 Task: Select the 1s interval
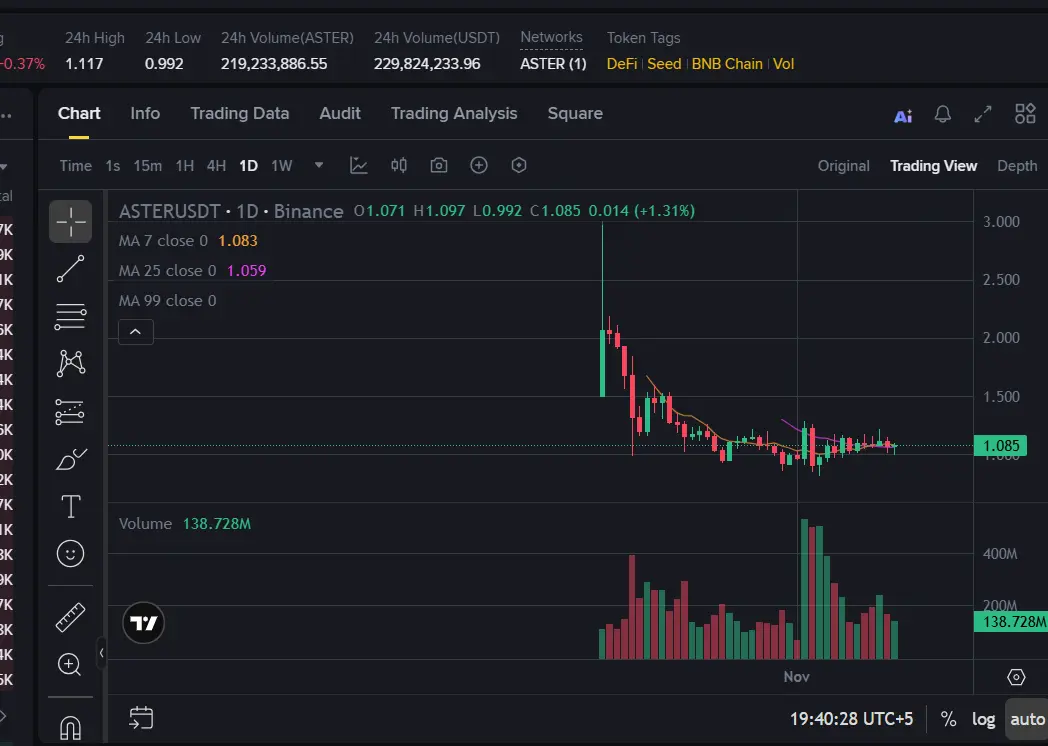[x=113, y=166]
